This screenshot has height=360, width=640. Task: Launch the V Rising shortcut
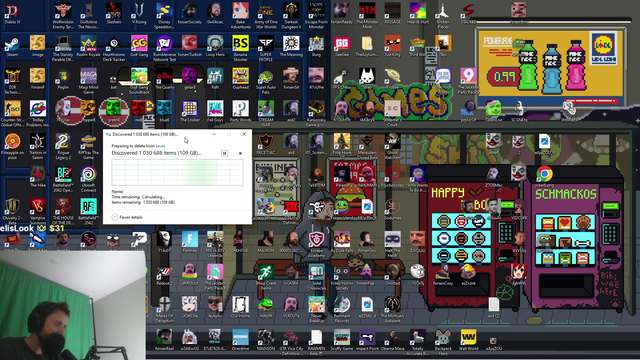coord(139,13)
